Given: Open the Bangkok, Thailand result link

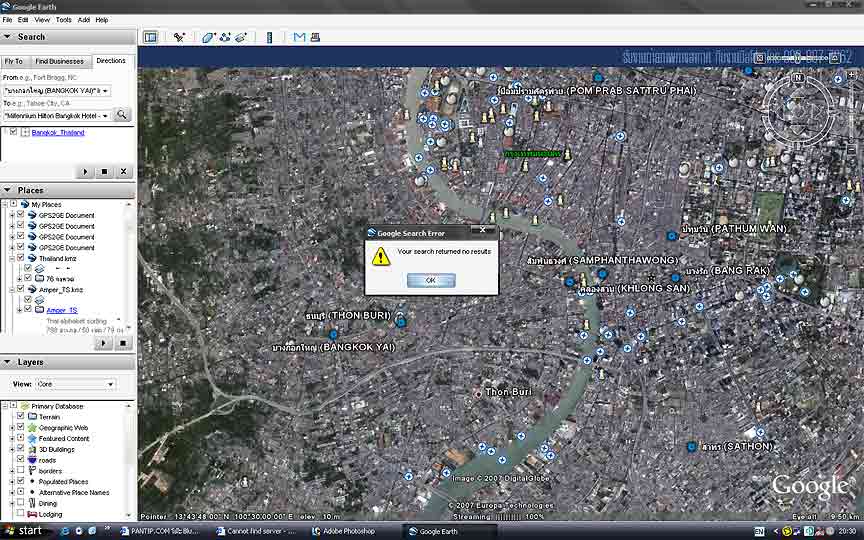Looking at the screenshot, I should coord(58,132).
